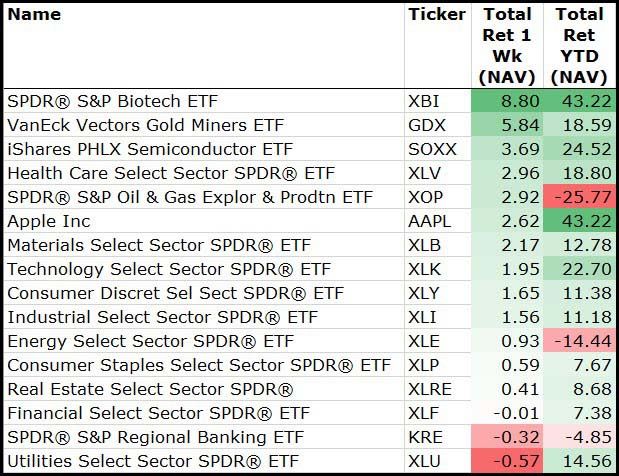Click the SOXX ticker cell
The image size is (619, 476).
(x=433, y=149)
